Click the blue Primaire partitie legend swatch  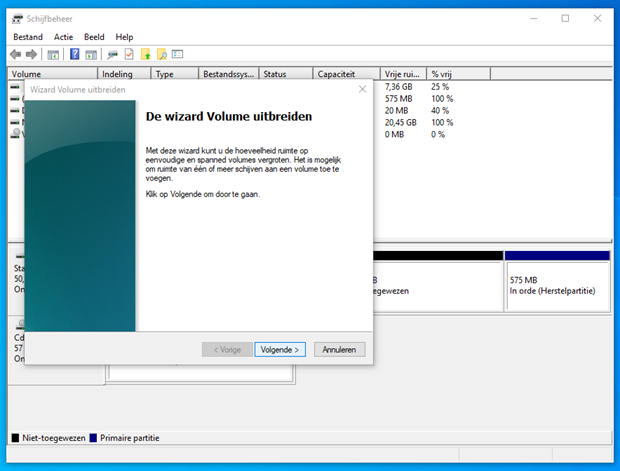[x=93, y=438]
